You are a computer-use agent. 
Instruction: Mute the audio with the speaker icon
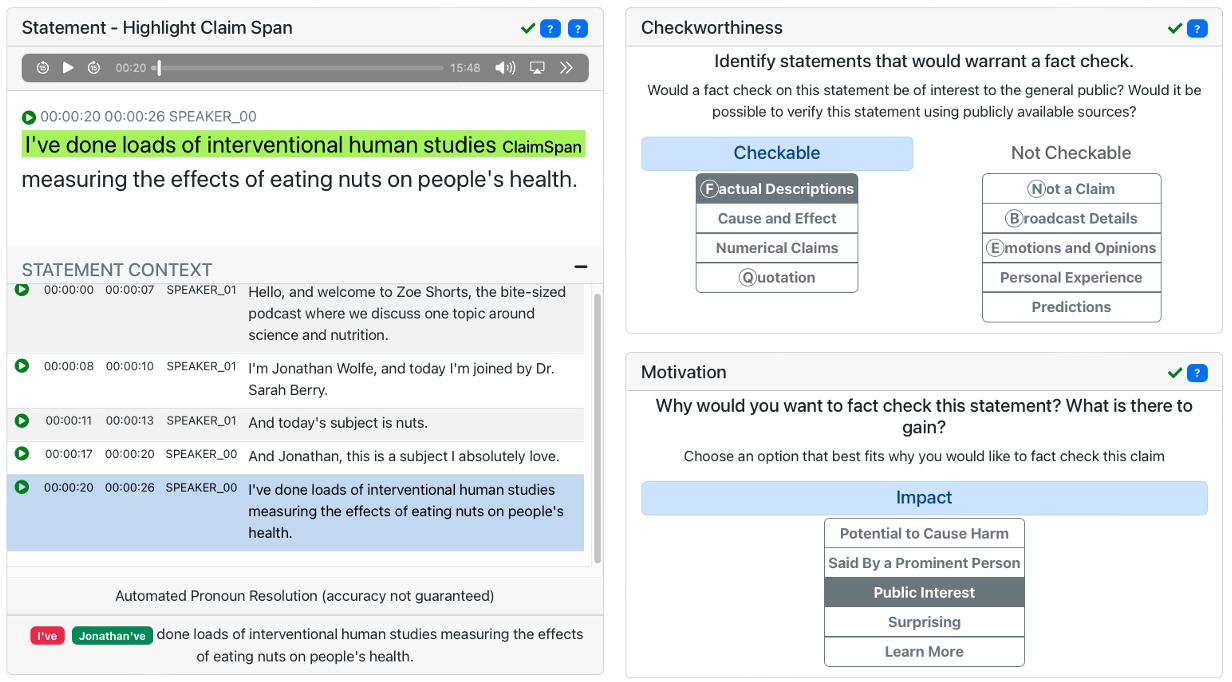point(506,67)
